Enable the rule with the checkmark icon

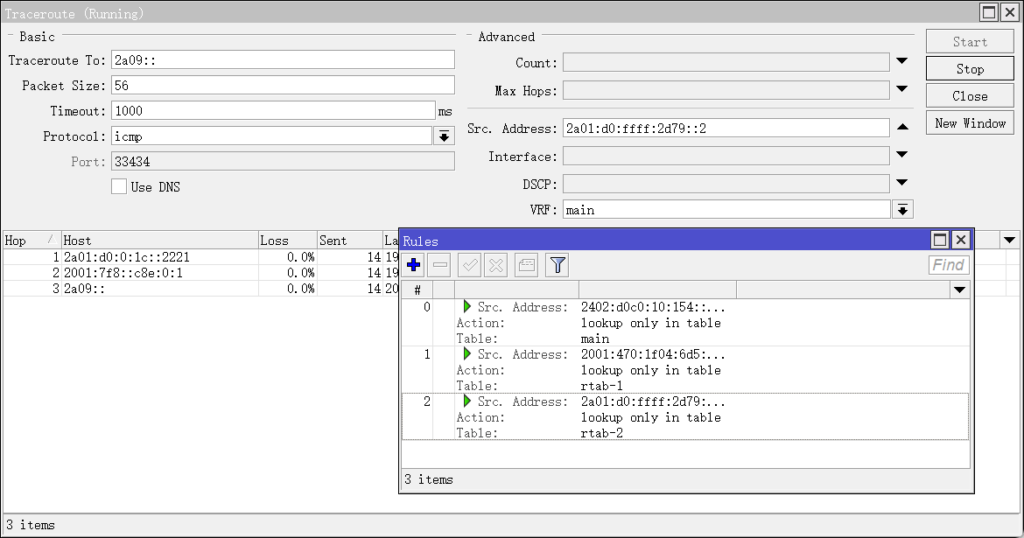click(470, 265)
